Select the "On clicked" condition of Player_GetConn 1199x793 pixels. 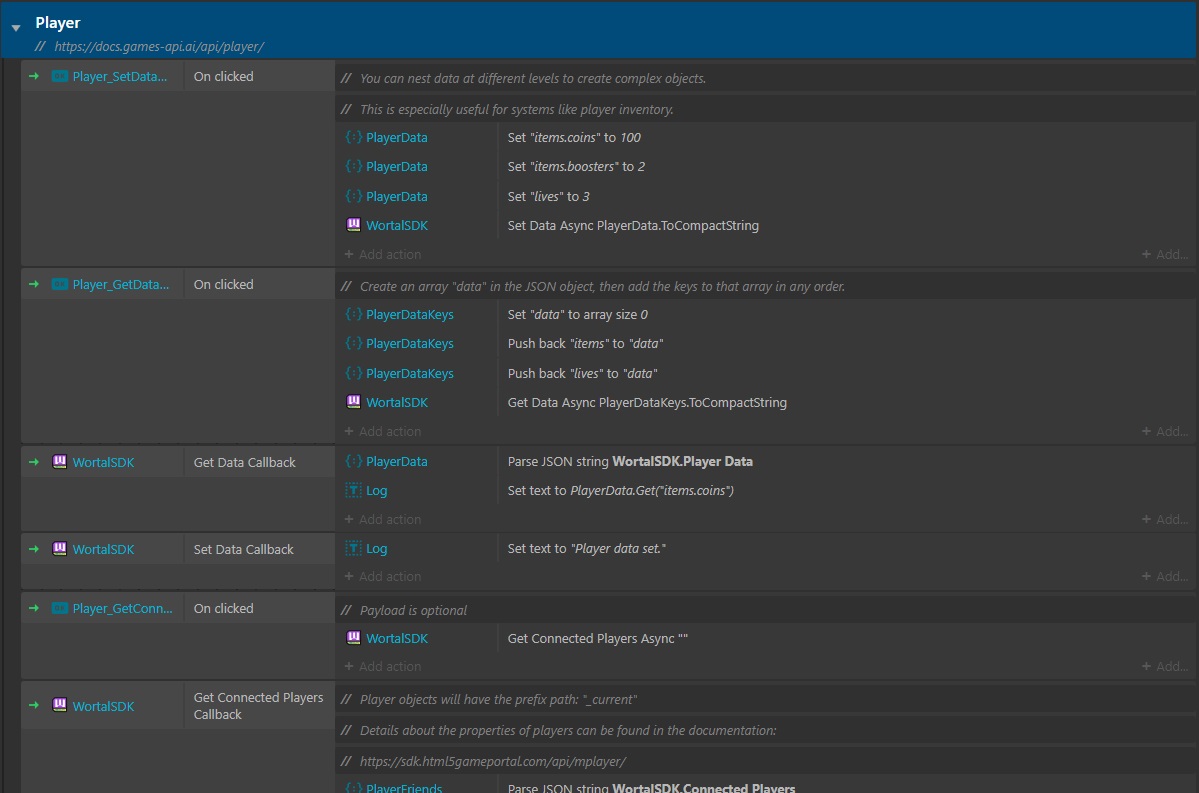click(224, 608)
